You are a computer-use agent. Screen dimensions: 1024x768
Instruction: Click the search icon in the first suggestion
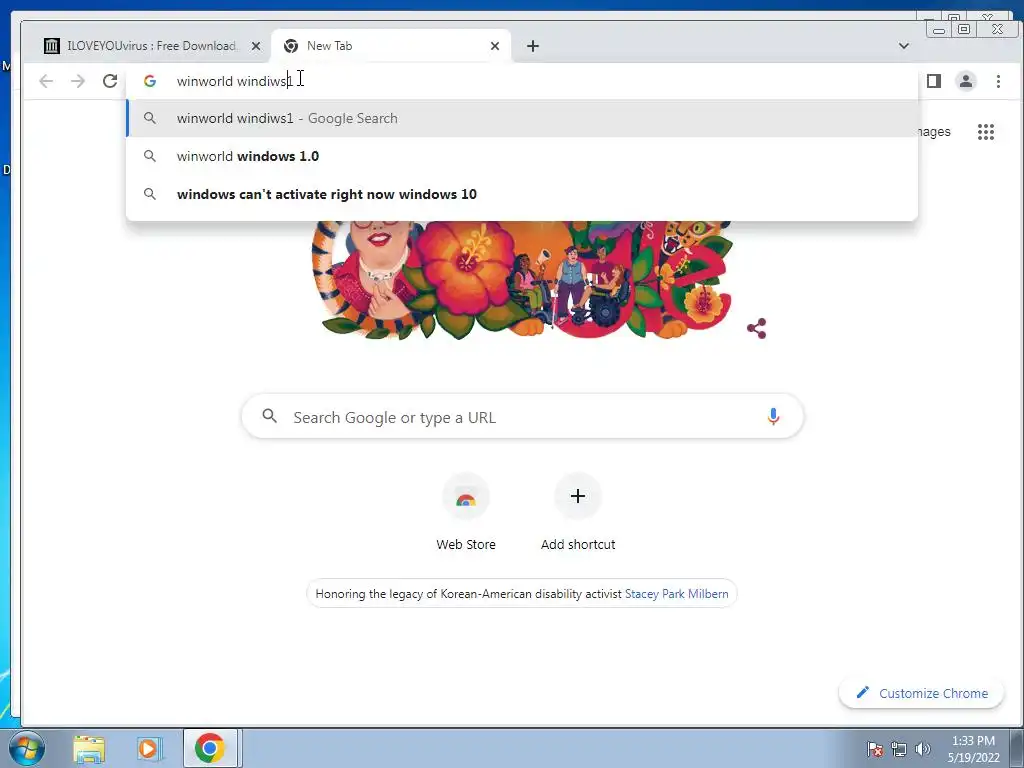tap(150, 118)
